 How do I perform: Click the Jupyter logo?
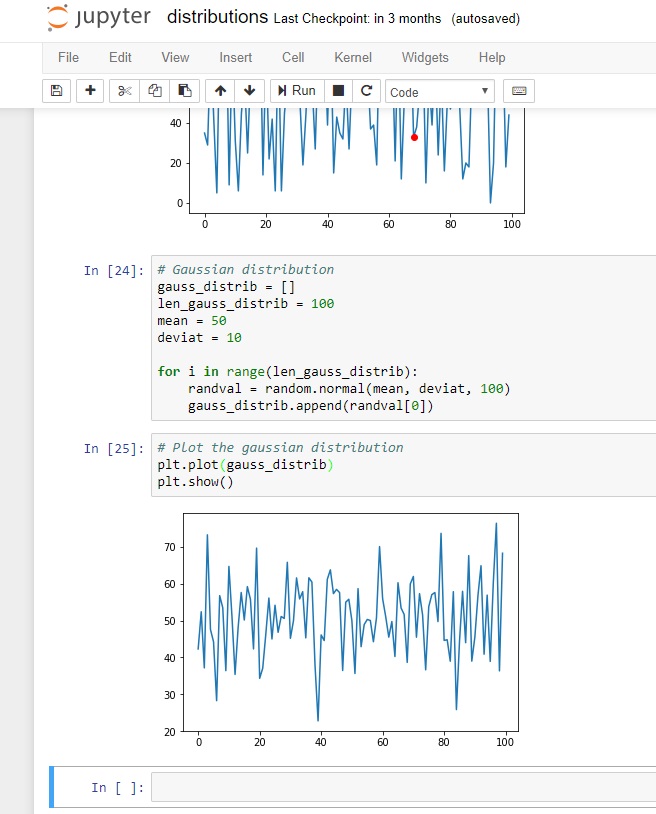coord(99,18)
